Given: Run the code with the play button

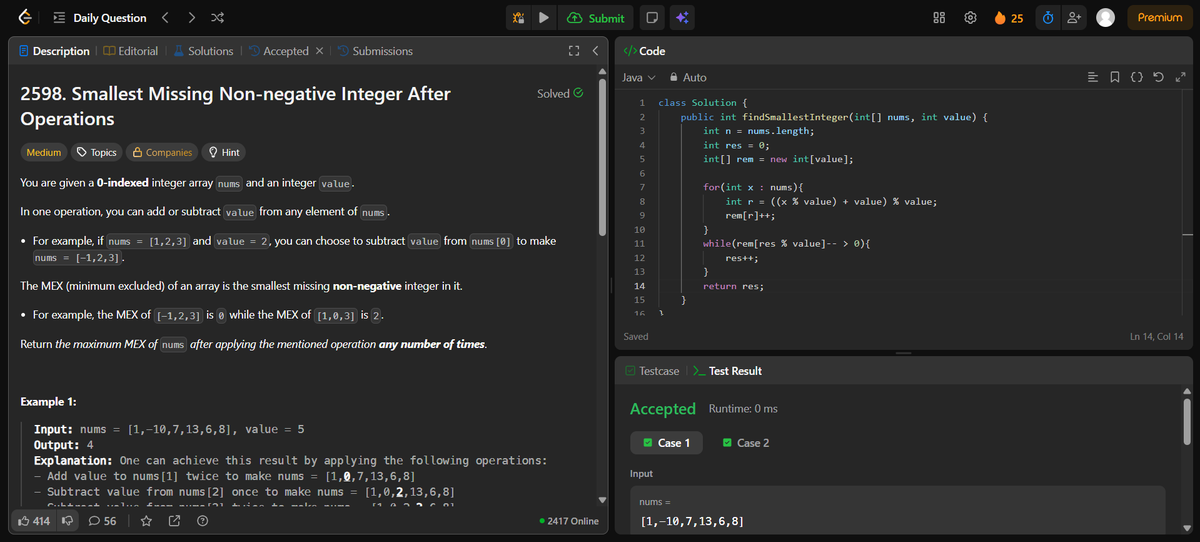Looking at the screenshot, I should [543, 18].
